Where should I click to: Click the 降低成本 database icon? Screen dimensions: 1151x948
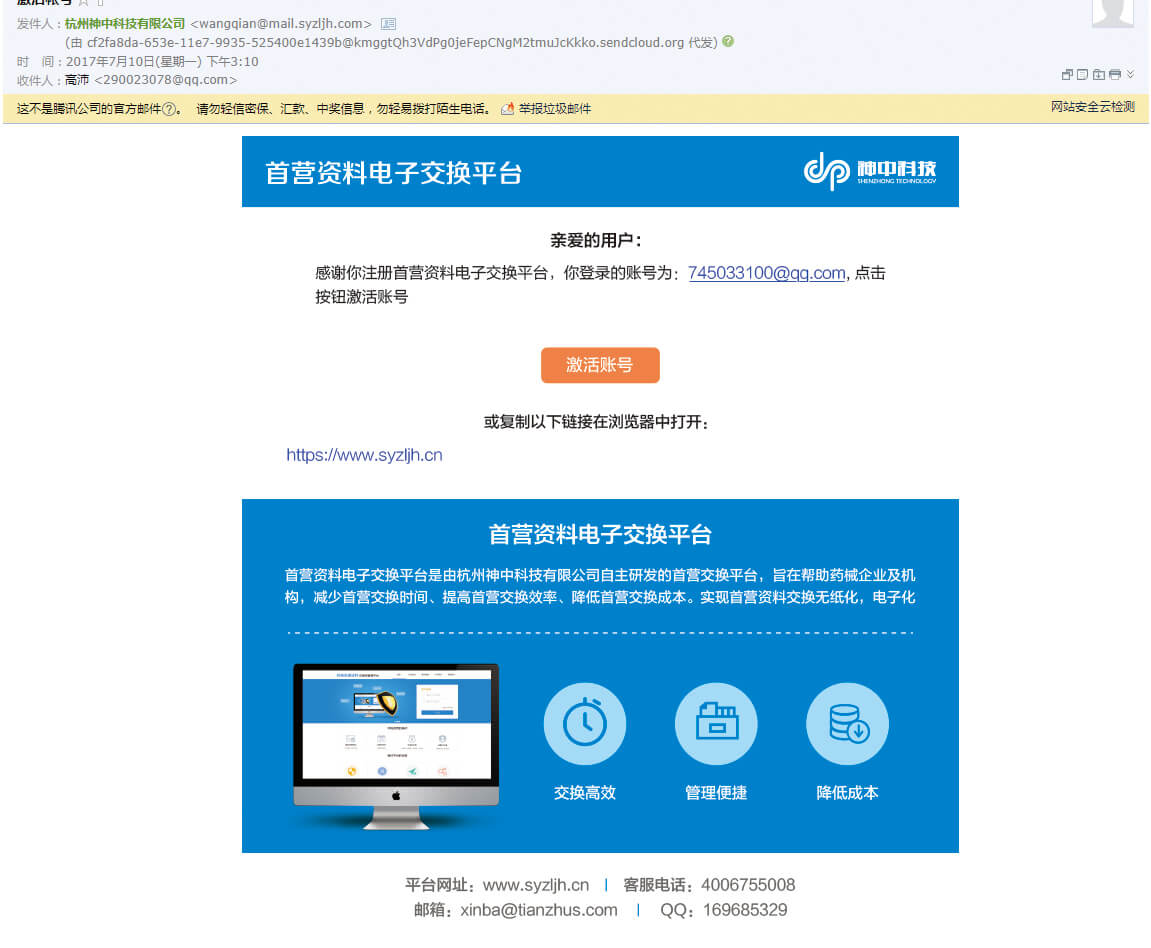click(847, 724)
